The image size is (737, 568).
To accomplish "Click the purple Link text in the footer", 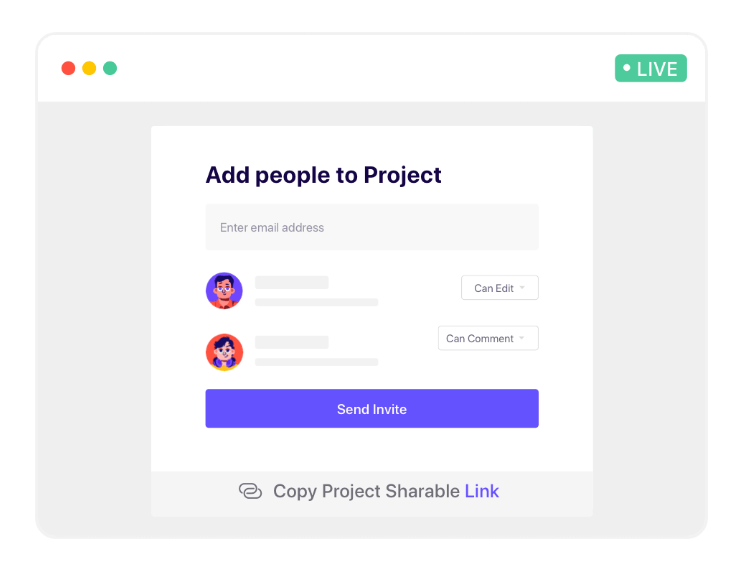I will pos(482,491).
